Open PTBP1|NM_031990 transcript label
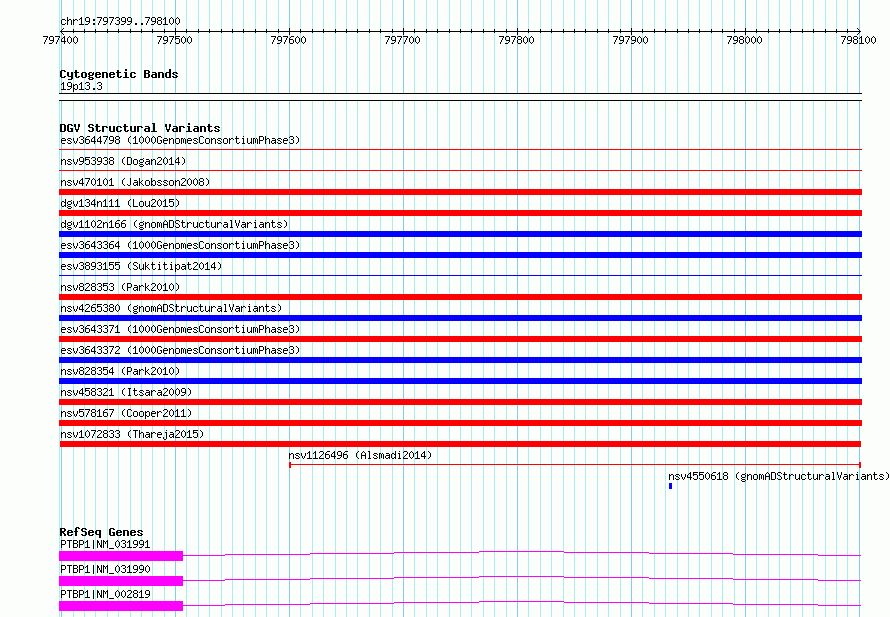The height and width of the screenshot is (617, 890). 105,569
